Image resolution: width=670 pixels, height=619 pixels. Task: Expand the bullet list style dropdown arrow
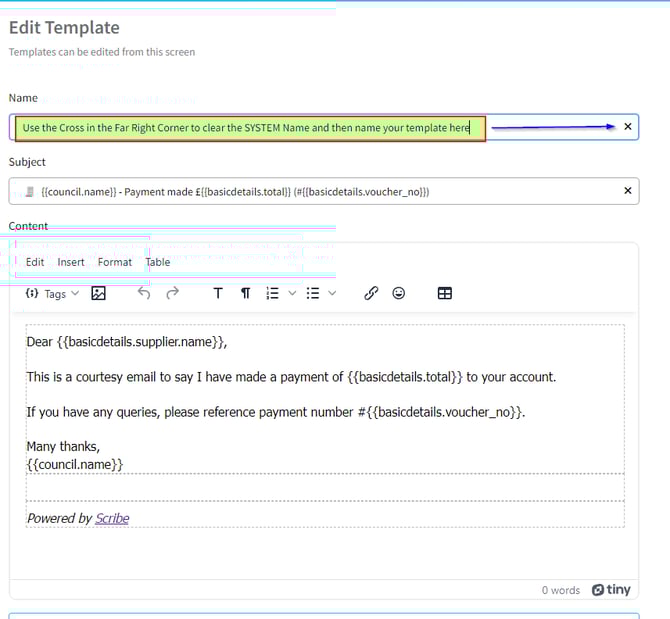332,294
